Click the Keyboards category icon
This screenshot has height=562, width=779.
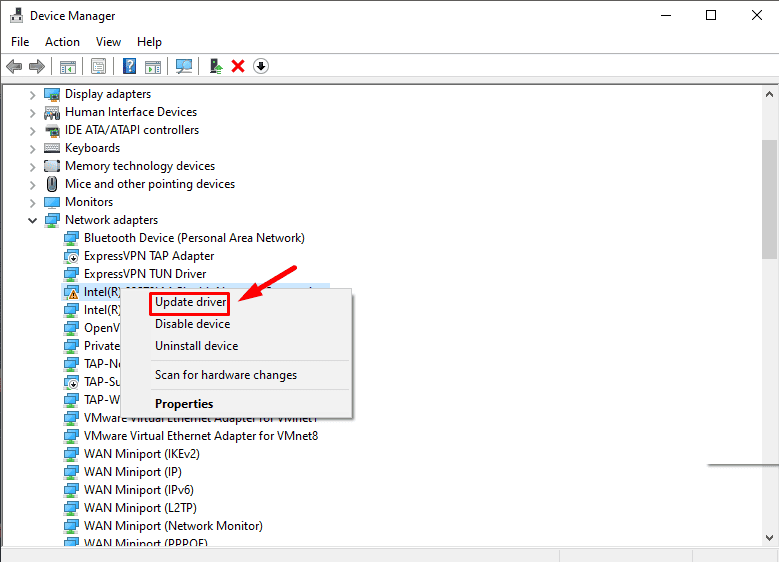(x=52, y=148)
